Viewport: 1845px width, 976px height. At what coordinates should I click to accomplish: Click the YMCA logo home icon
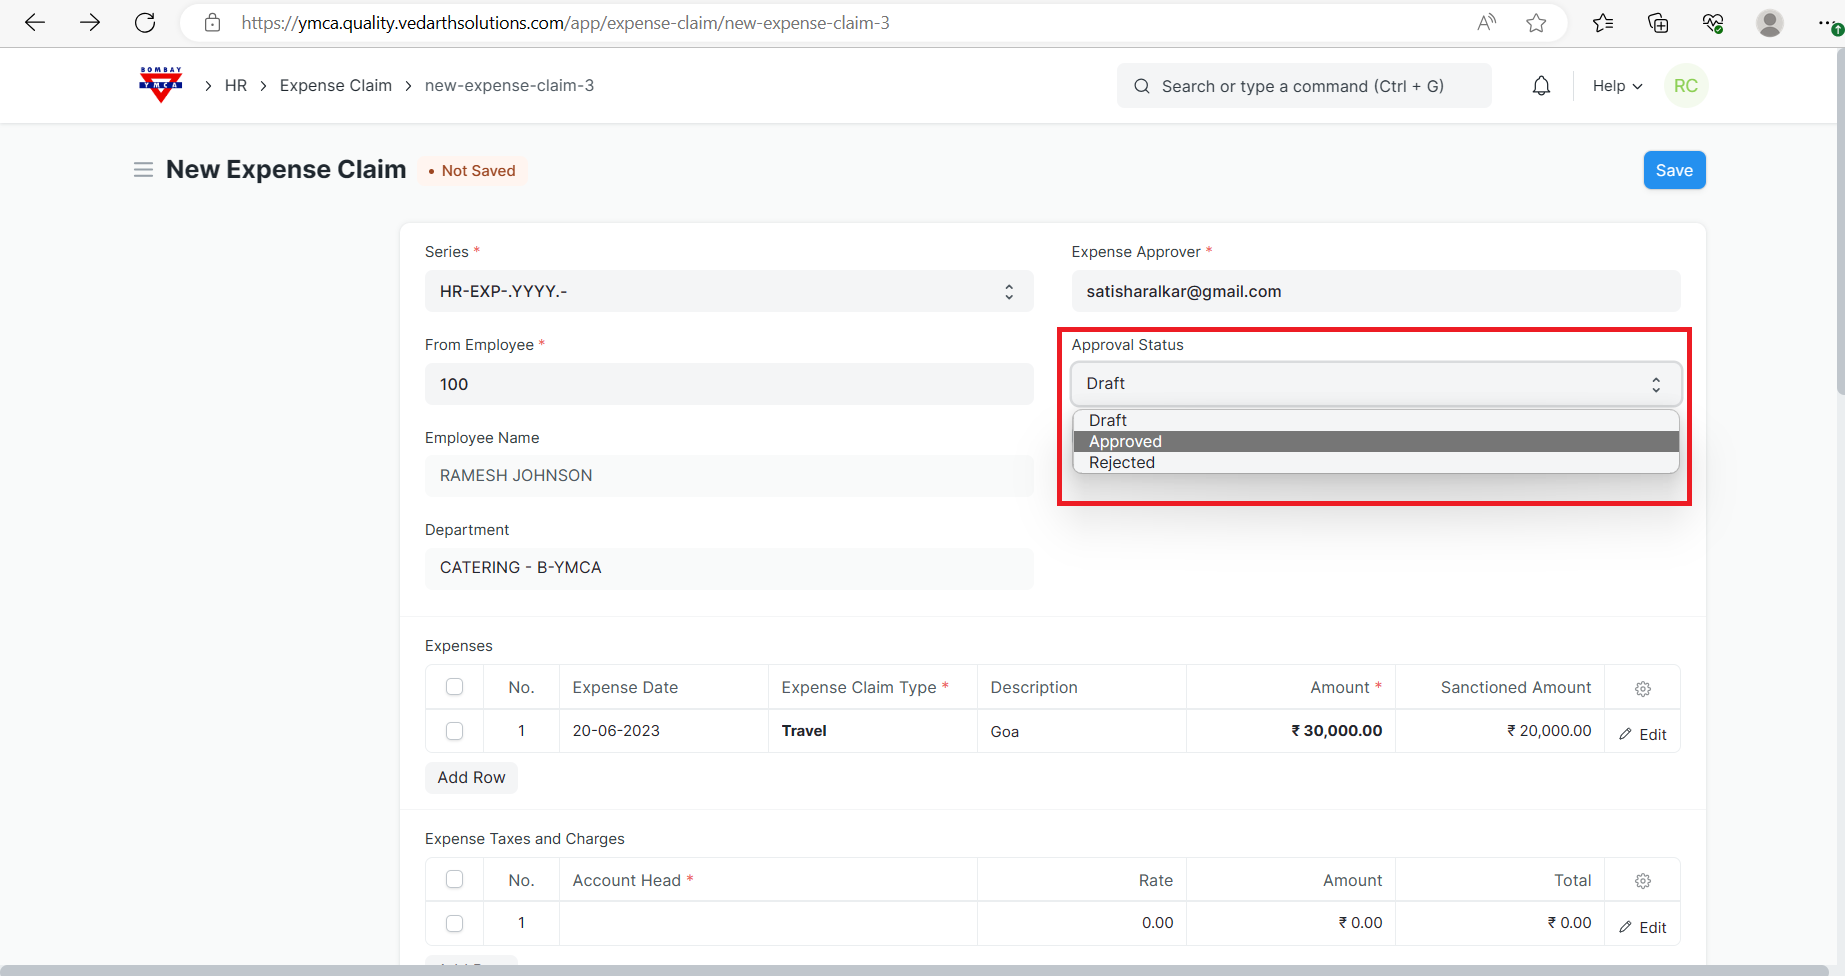click(160, 85)
